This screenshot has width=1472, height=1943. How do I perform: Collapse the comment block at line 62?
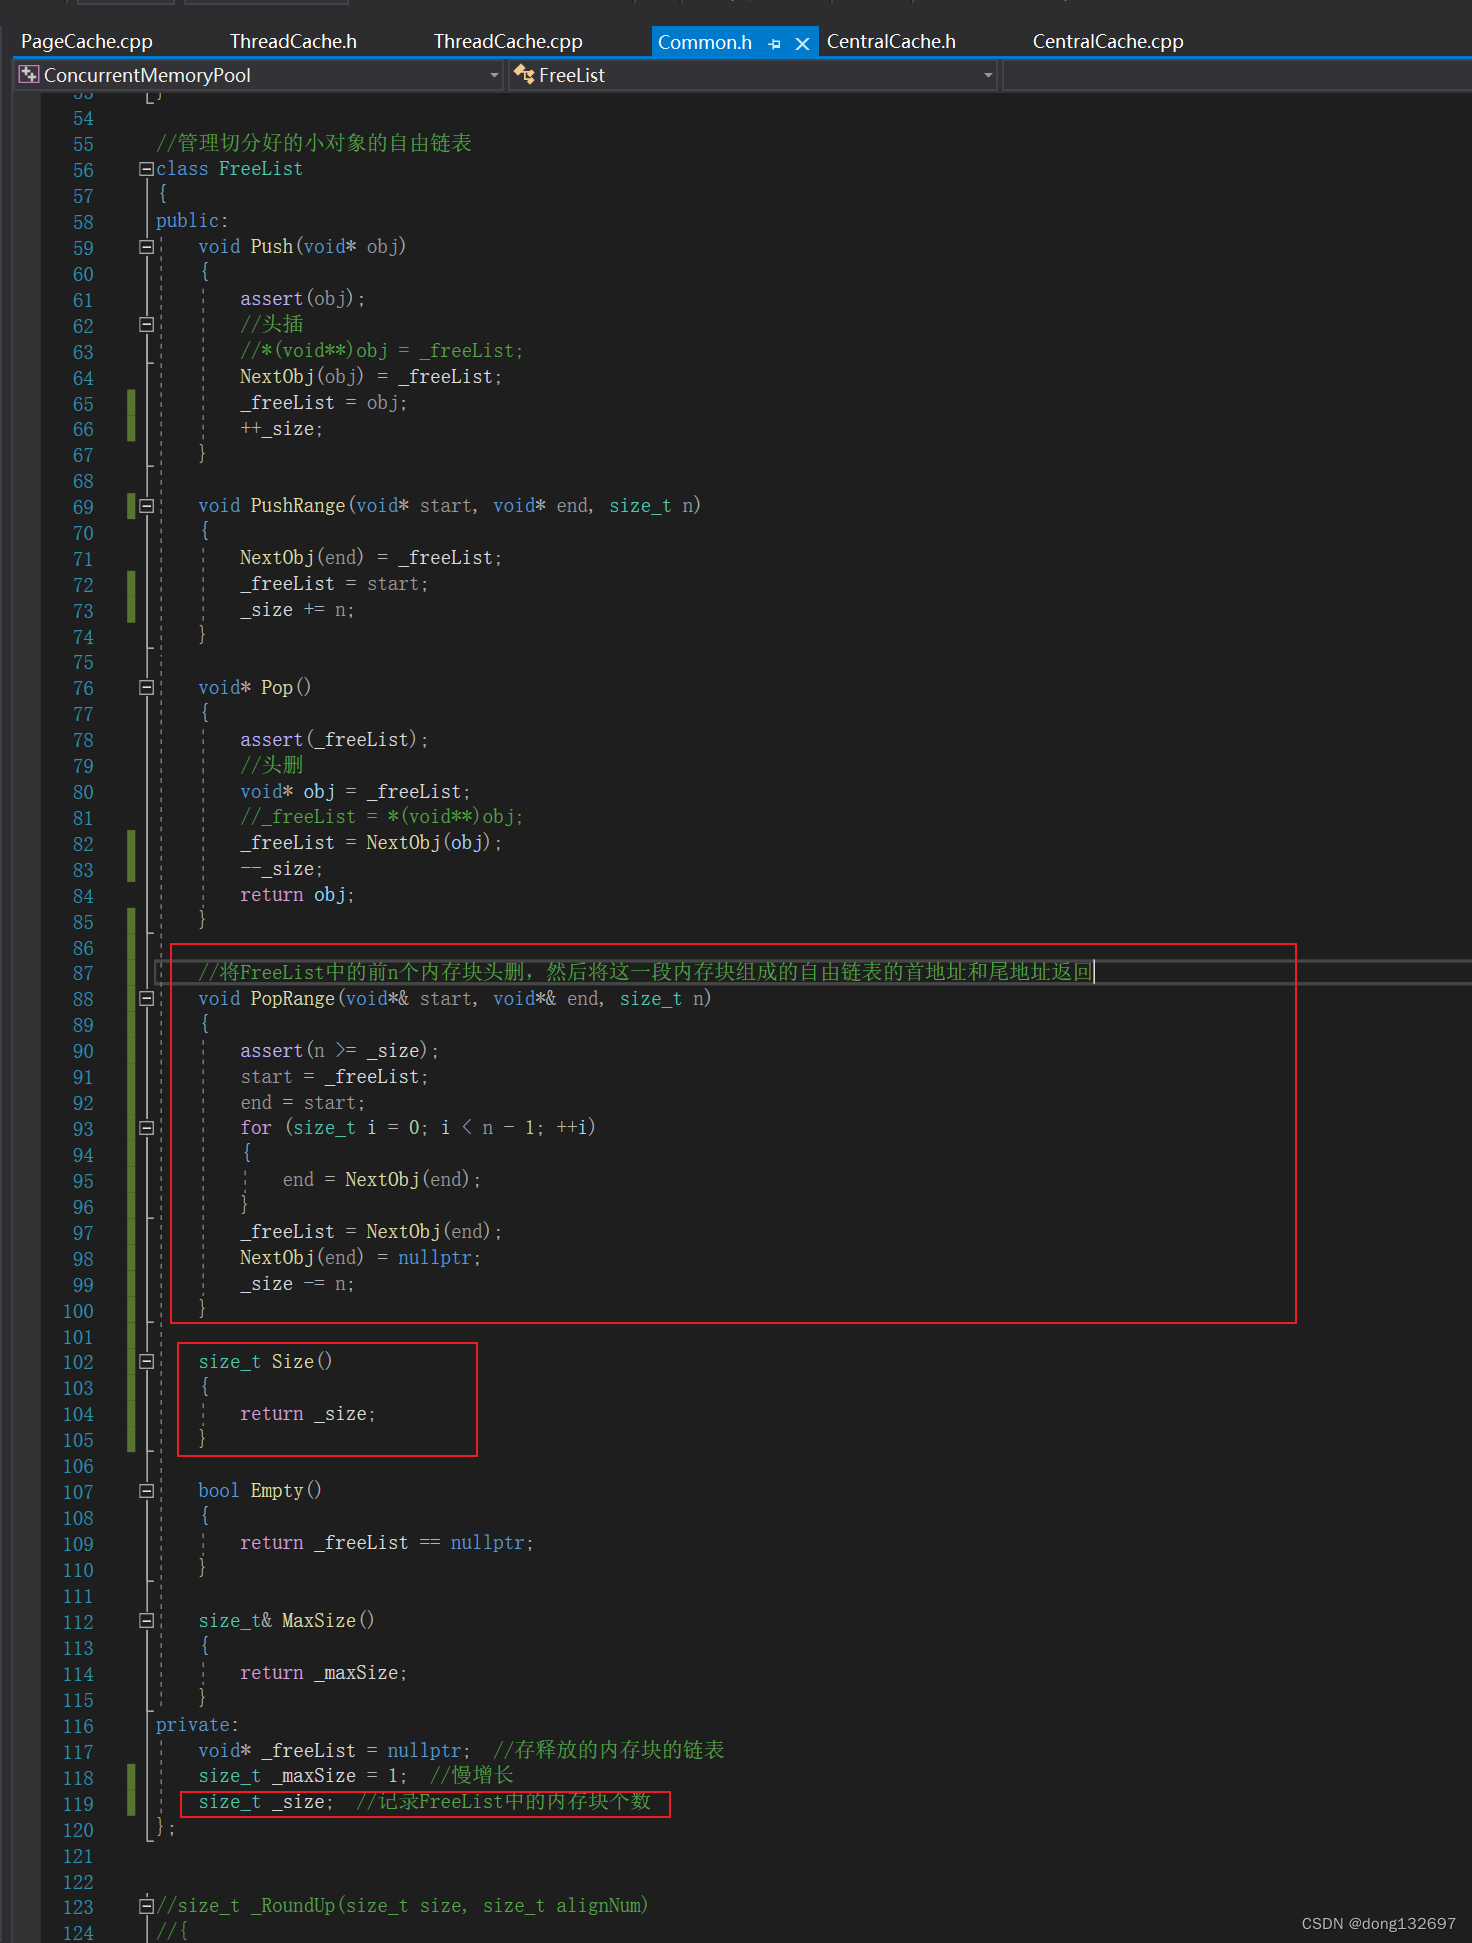[146, 325]
